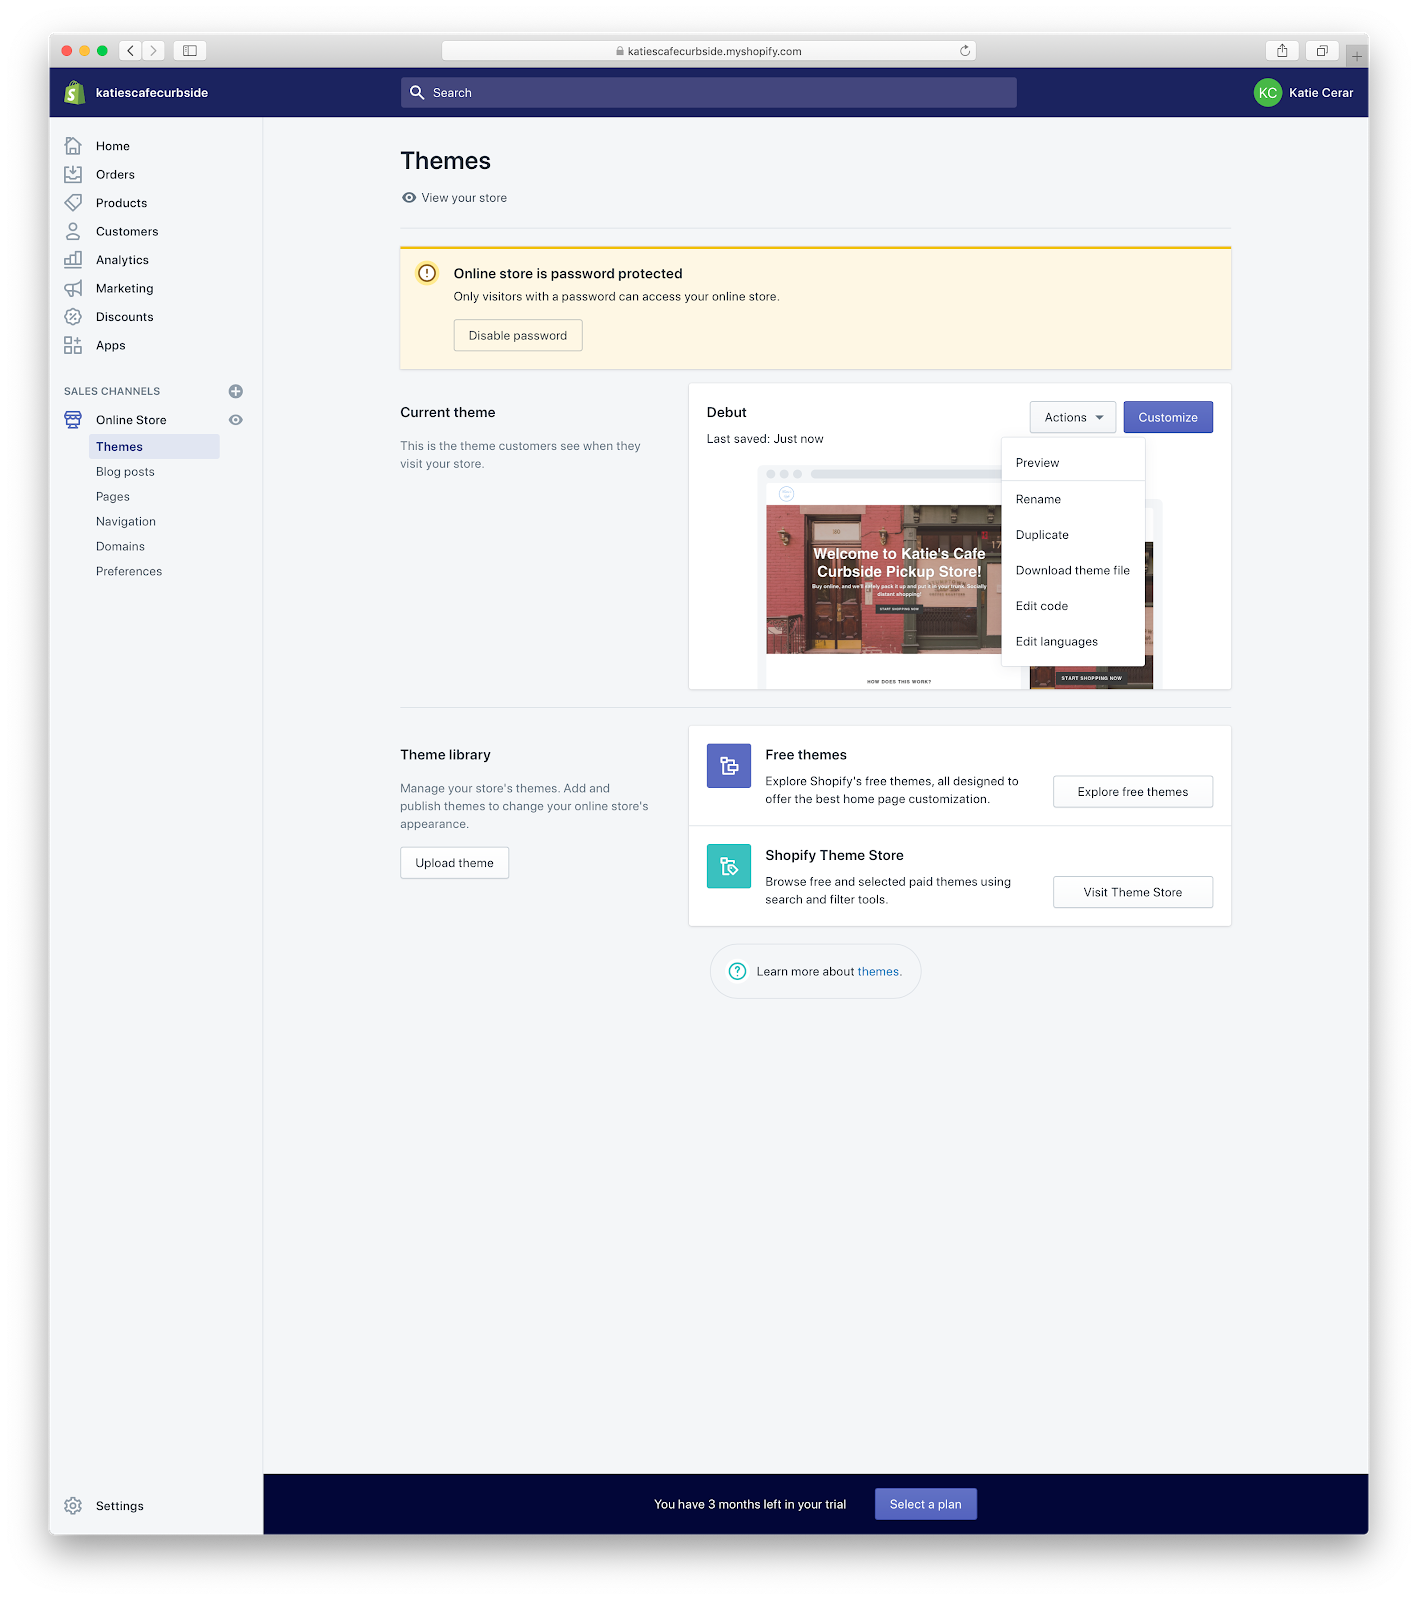
Task: Click the help question mark icon
Action: click(x=737, y=971)
